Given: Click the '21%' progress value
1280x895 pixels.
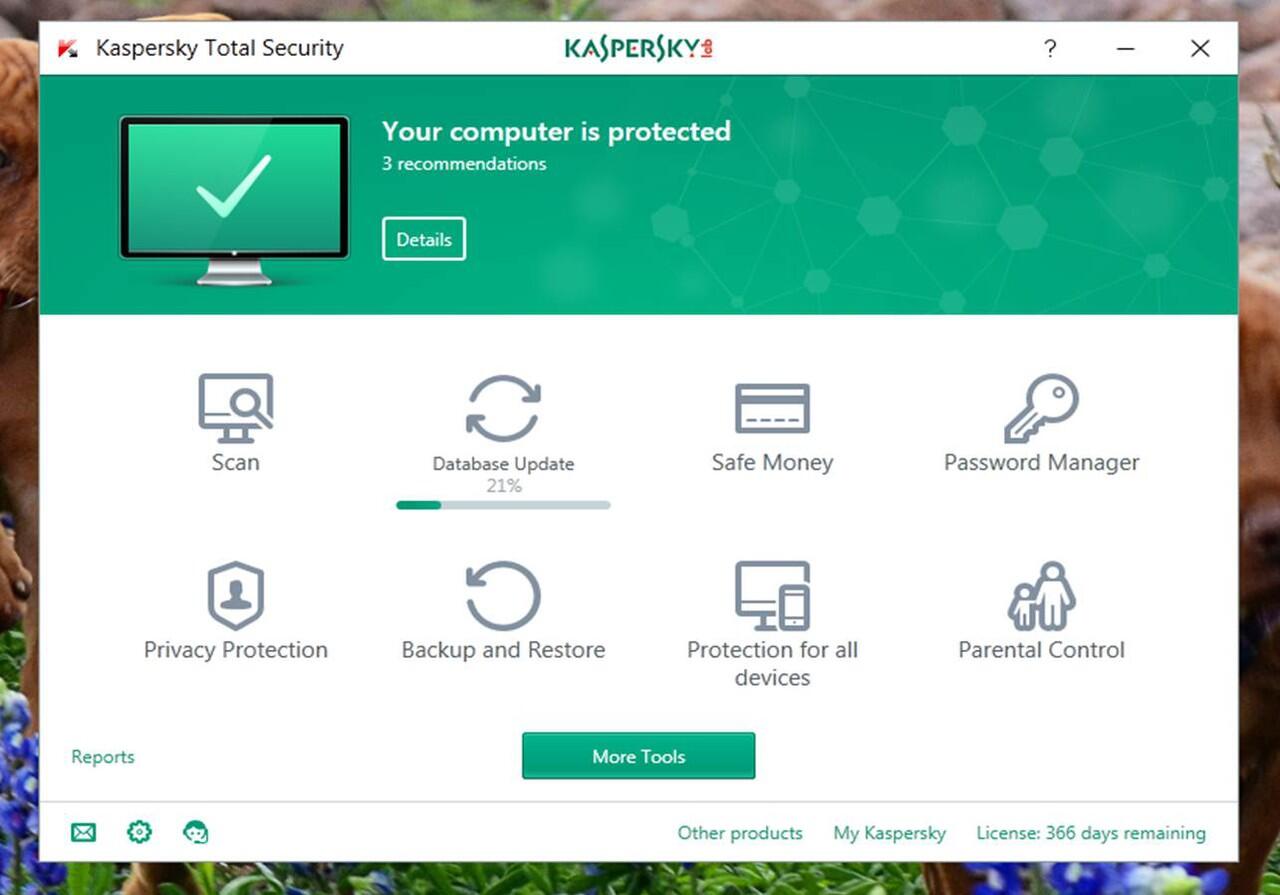Looking at the screenshot, I should 503,486.
